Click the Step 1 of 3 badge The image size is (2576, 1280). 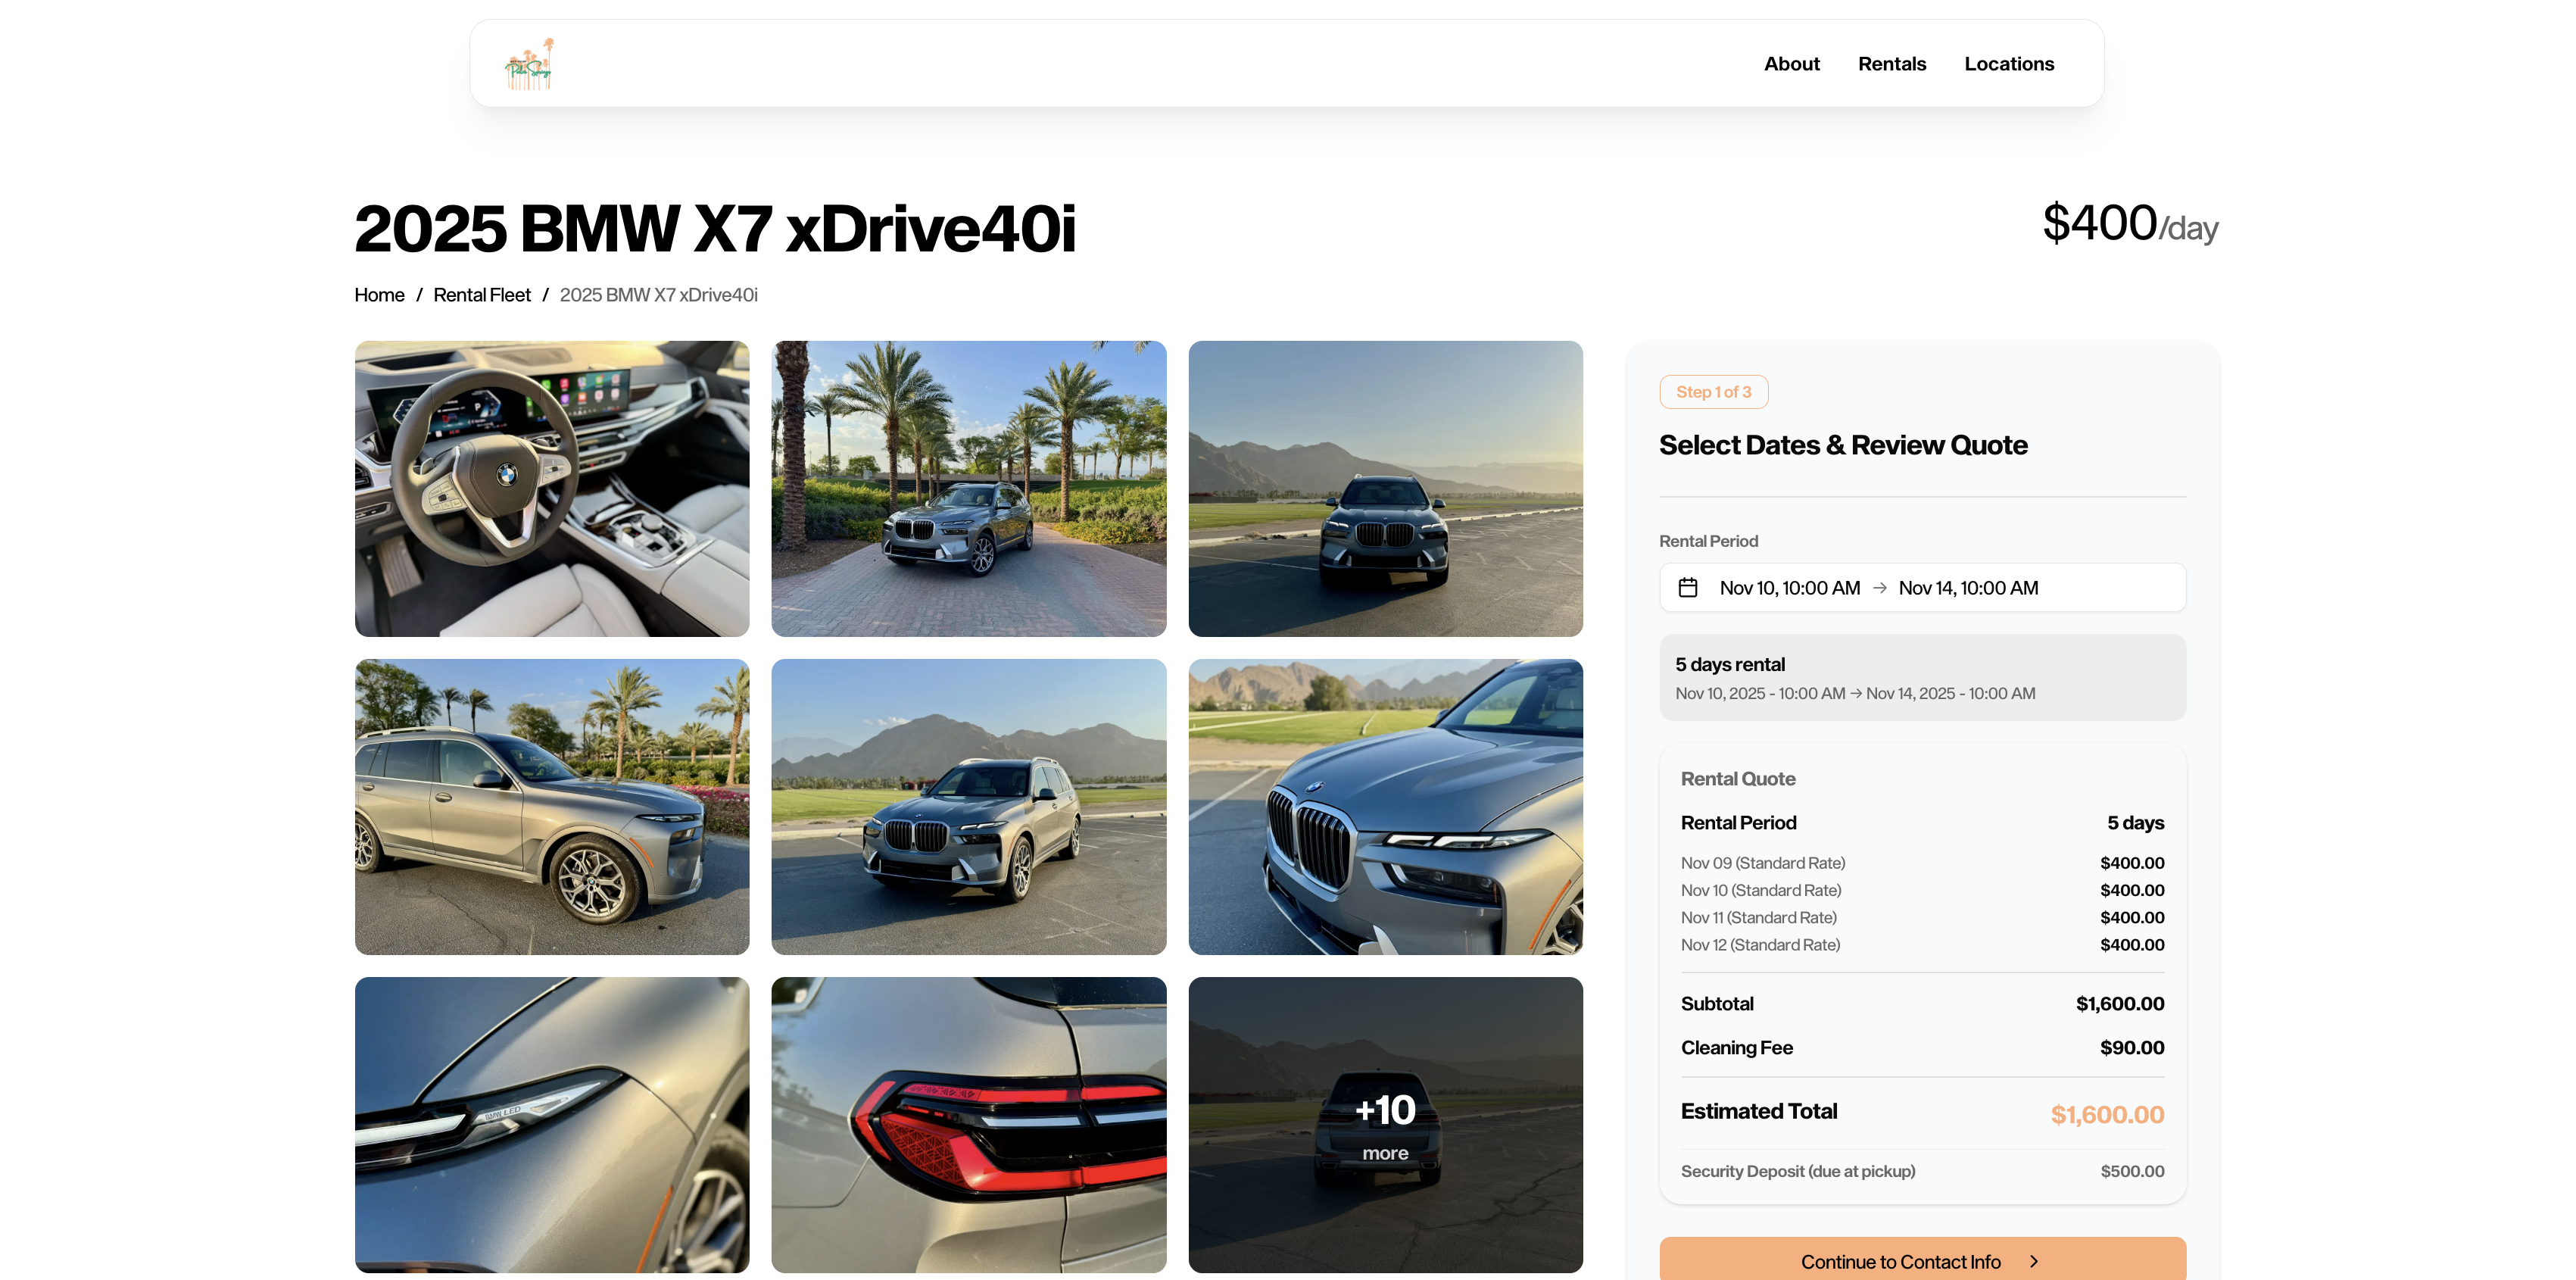[1713, 392]
